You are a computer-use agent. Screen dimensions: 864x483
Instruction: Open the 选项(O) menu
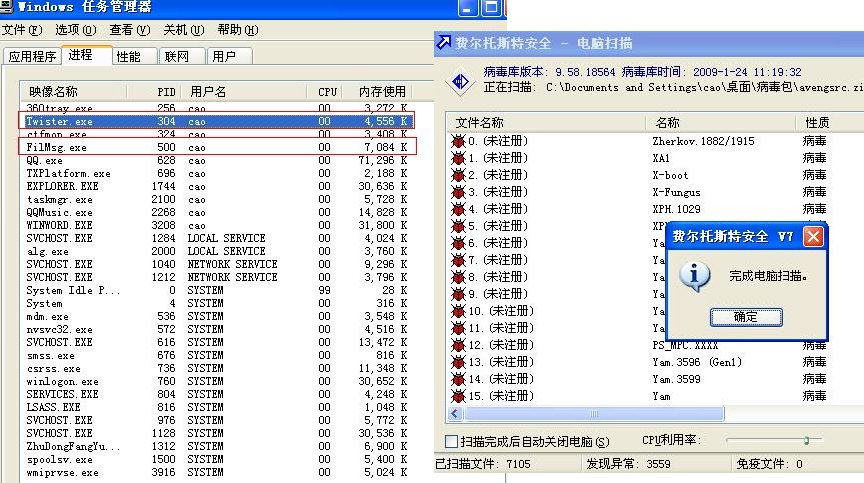(76, 30)
